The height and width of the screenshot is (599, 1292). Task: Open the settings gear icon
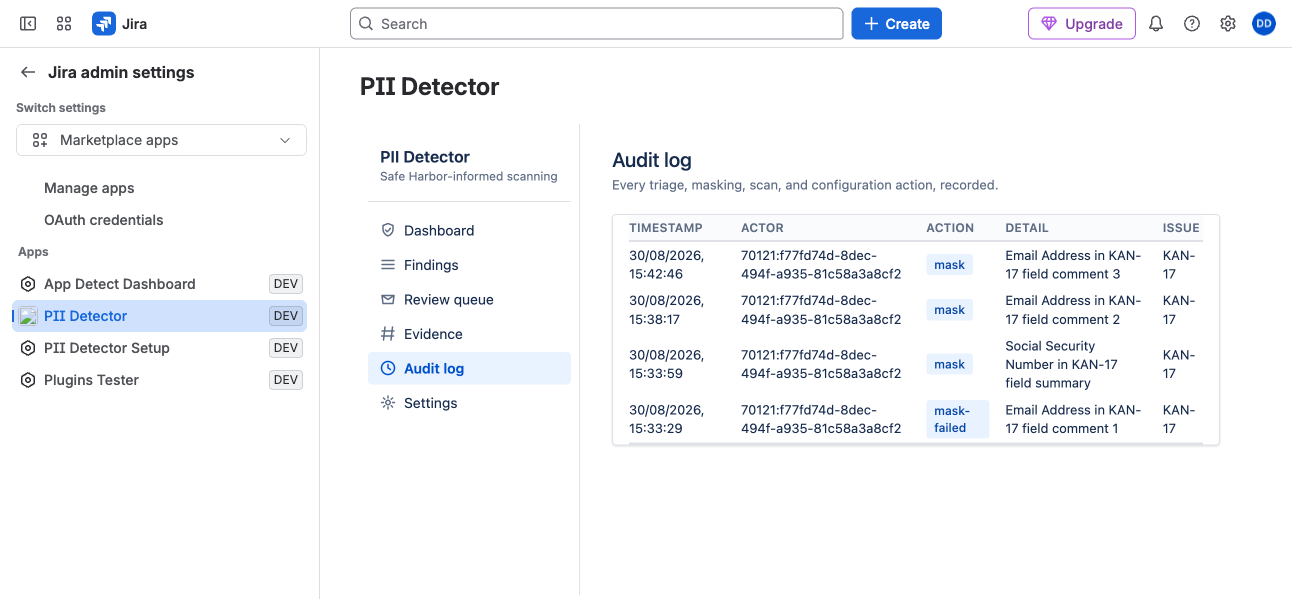tap(1228, 24)
